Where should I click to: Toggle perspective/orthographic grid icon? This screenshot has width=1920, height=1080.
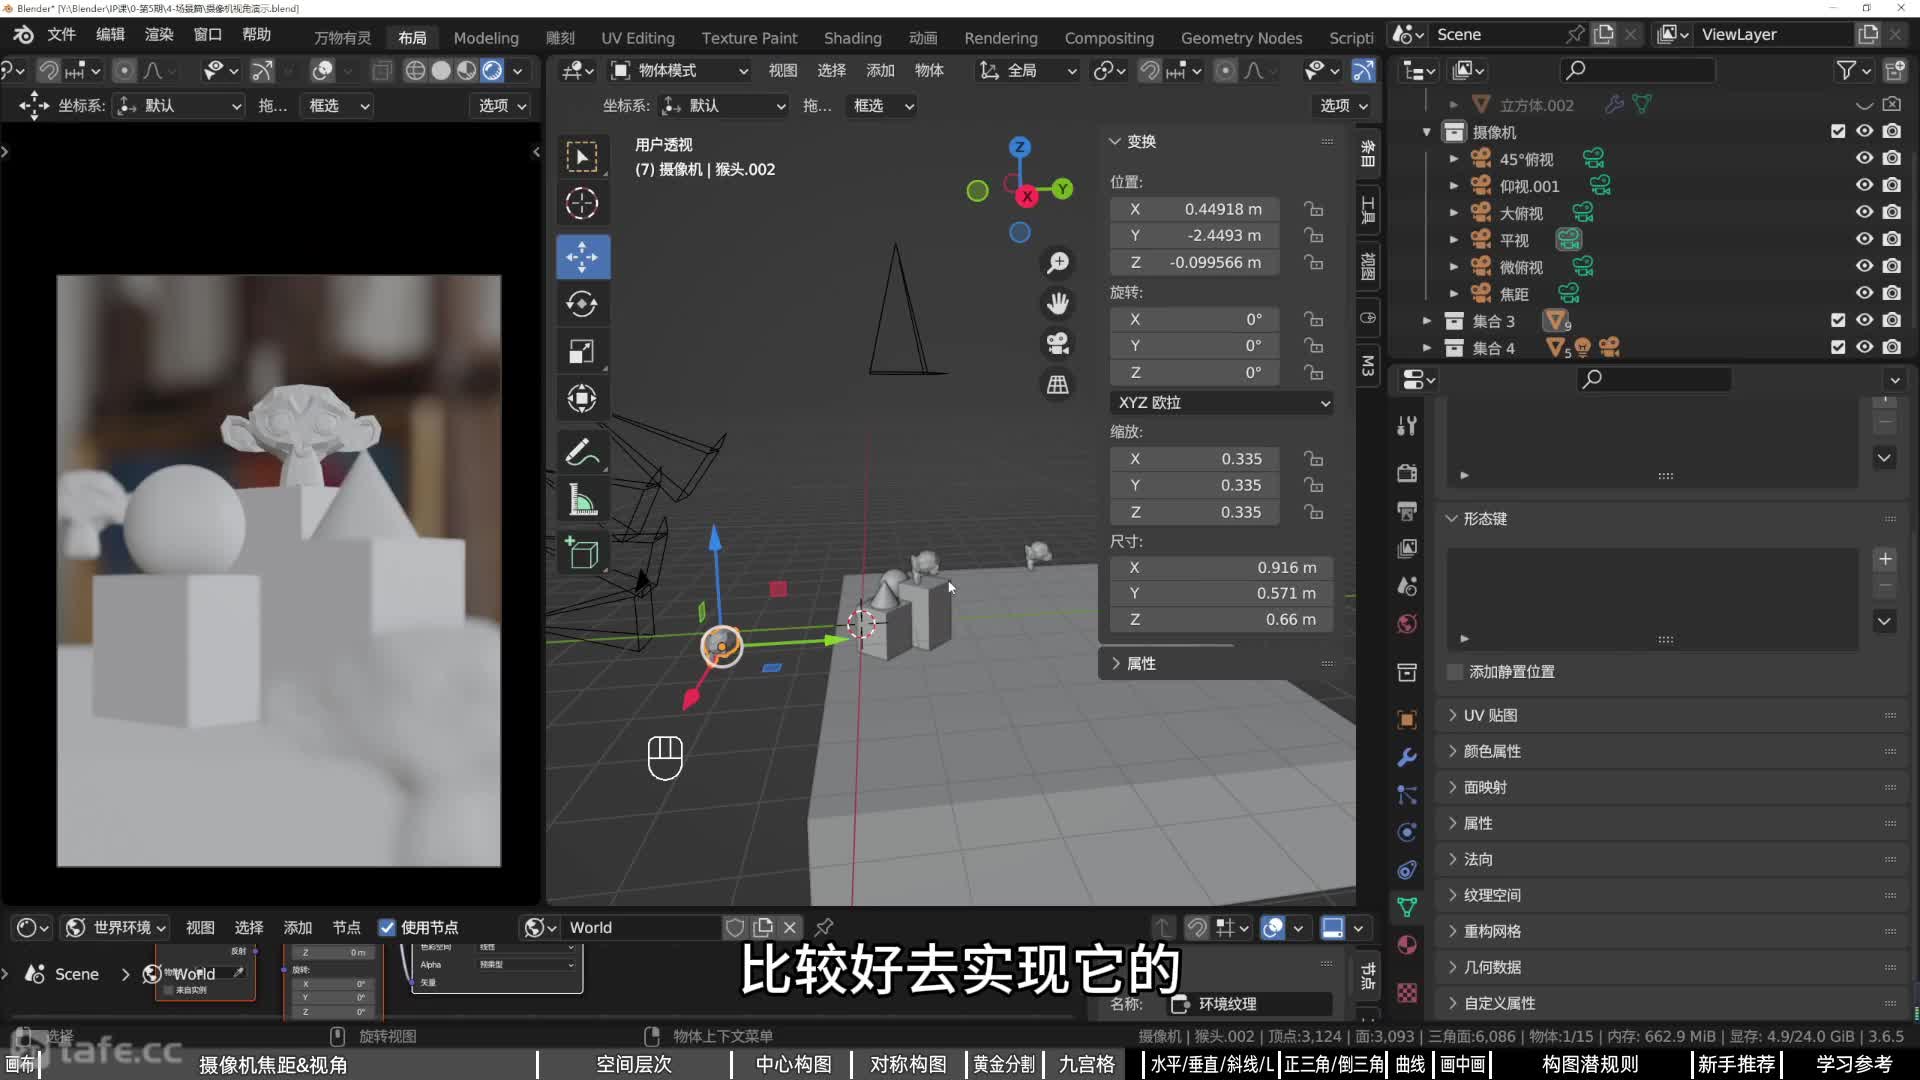[1058, 384]
